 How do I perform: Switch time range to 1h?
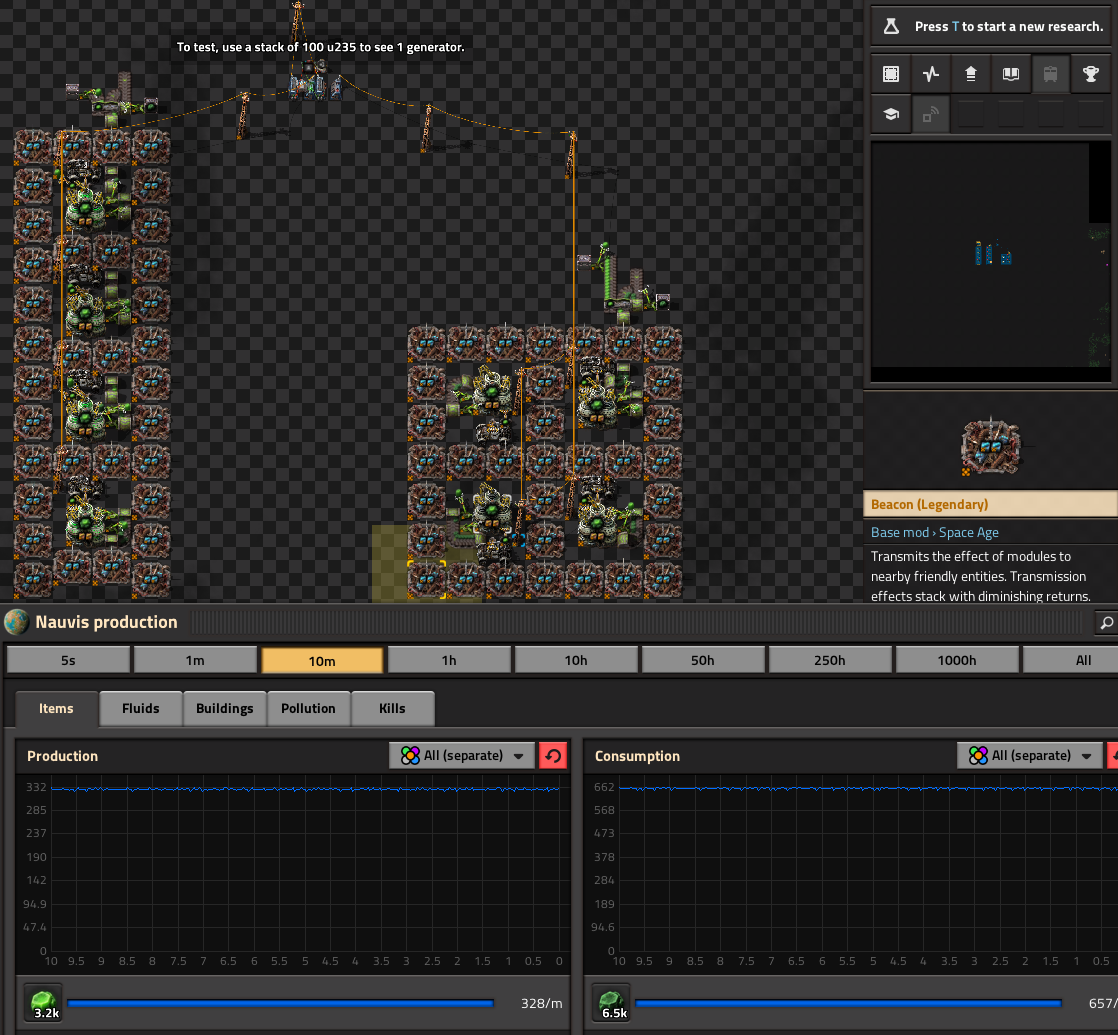pyautogui.click(x=449, y=660)
